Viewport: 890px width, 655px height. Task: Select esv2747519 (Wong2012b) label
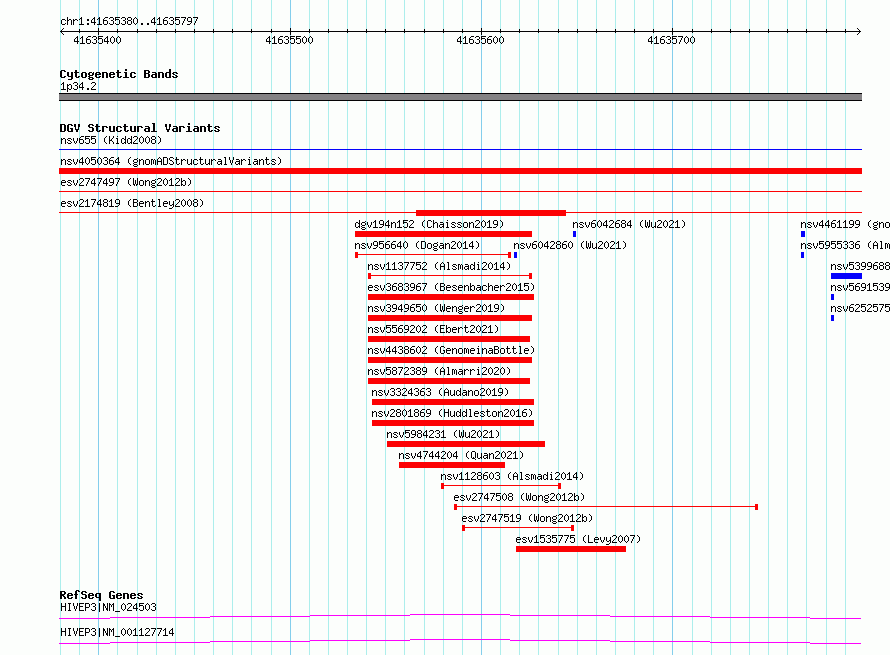[527, 518]
